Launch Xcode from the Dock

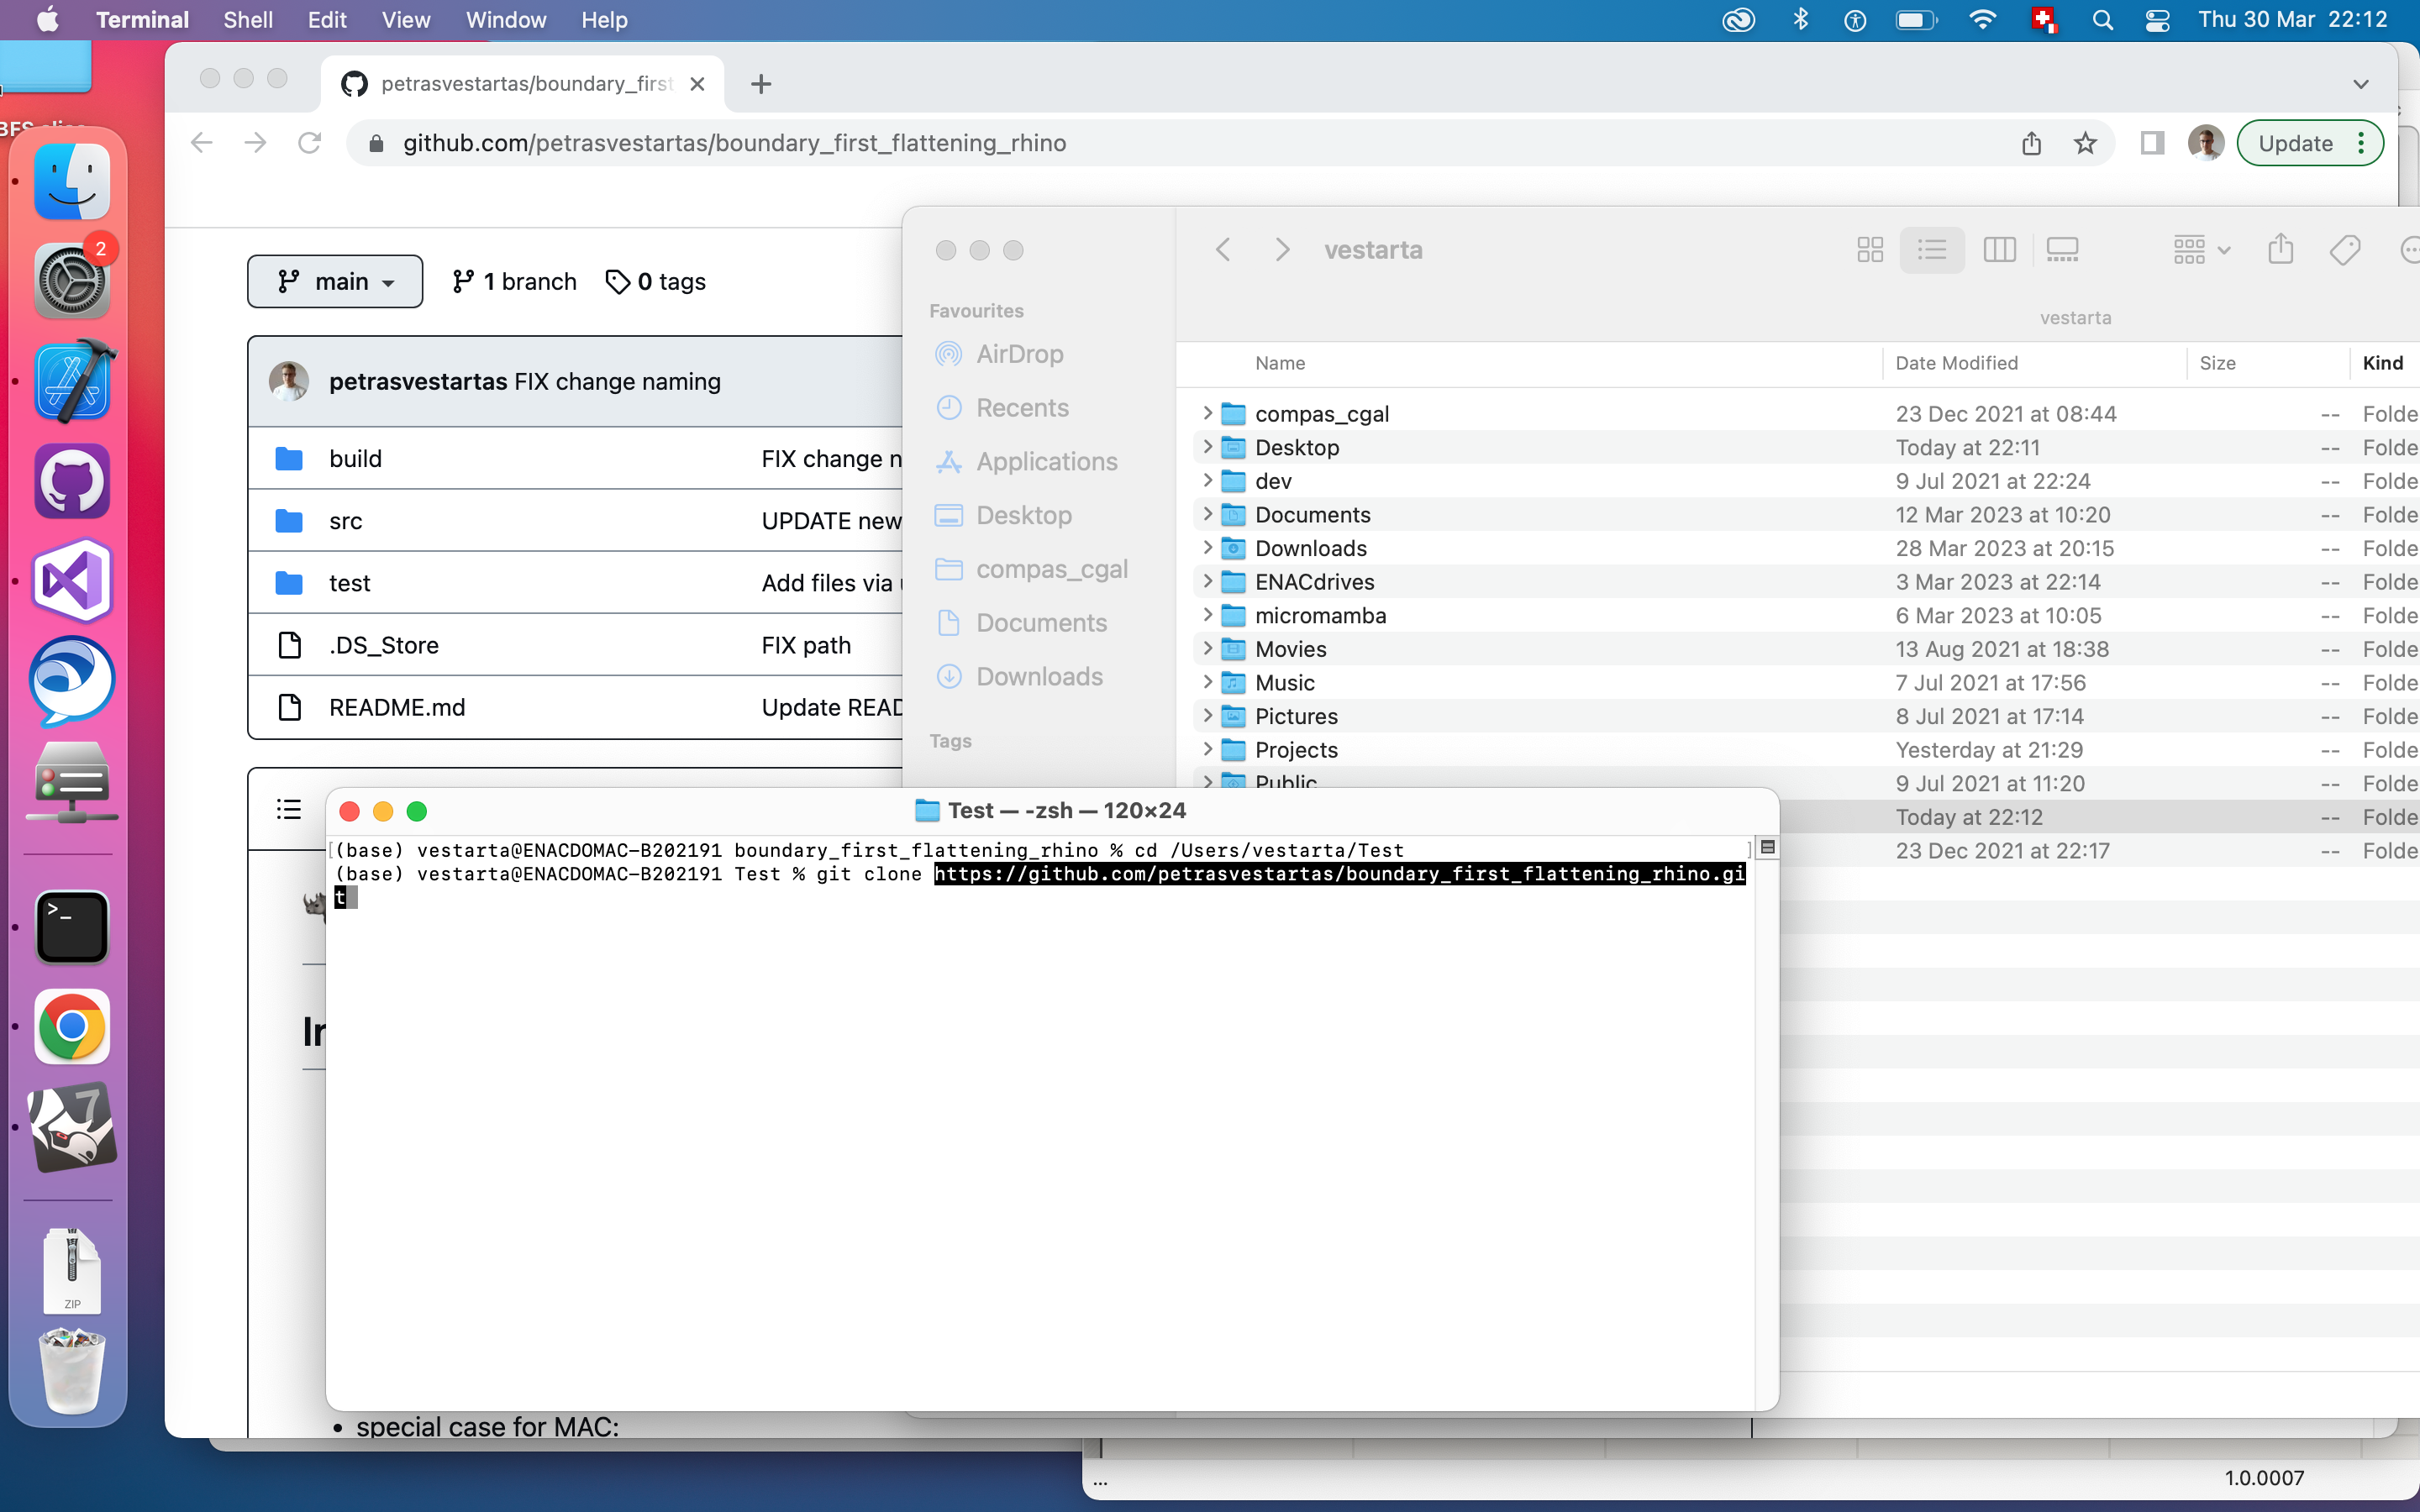click(72, 381)
